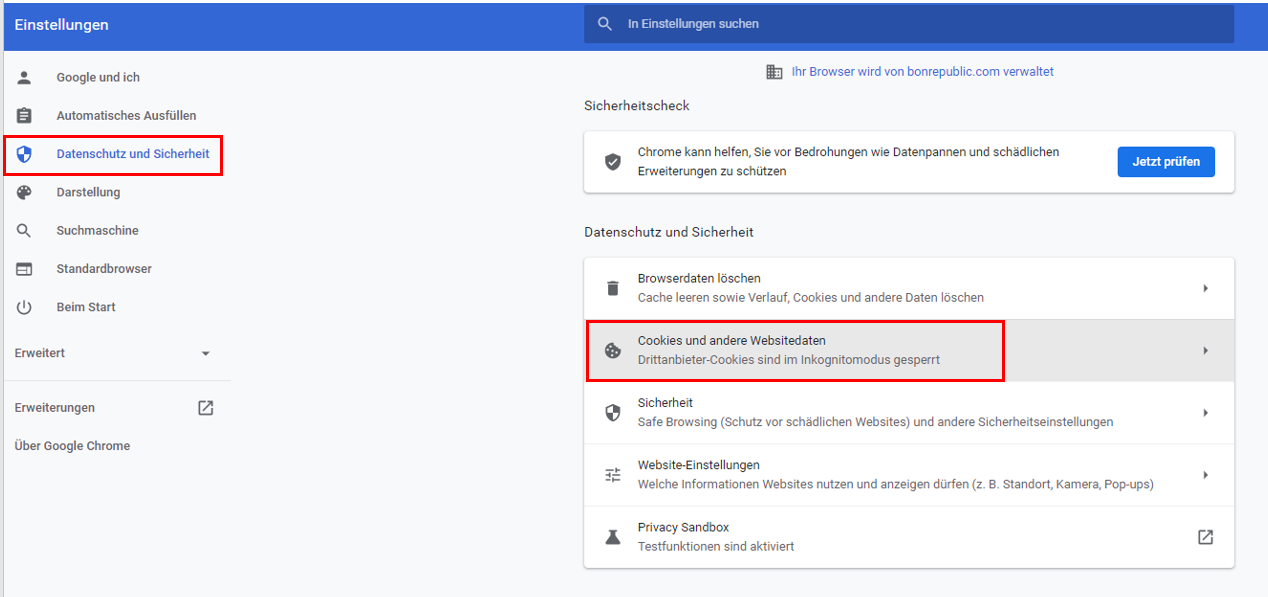Click the clipboard icon for Automatisches Ausfüllen
Viewport: 1268px width, 597px height.
pyautogui.click(x=24, y=116)
